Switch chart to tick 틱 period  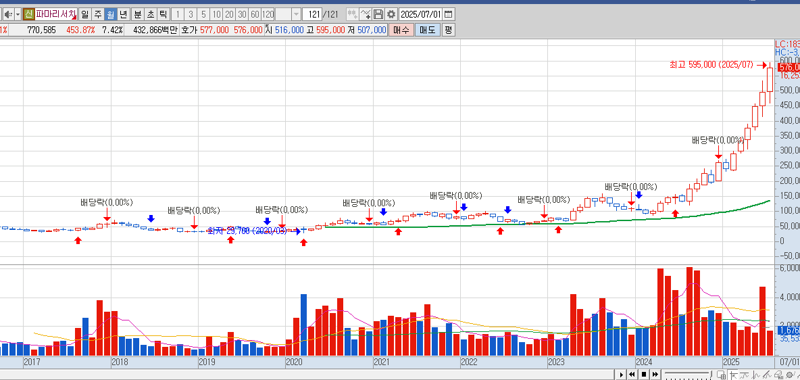163,14
